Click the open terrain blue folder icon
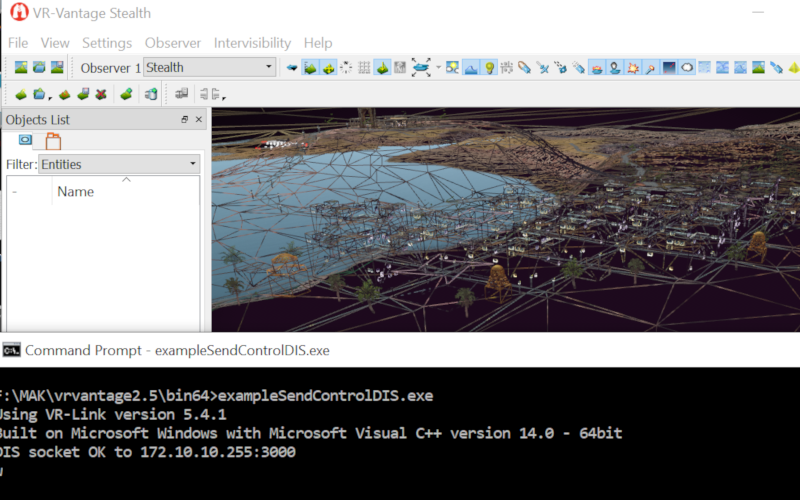Viewport: 800px width, 500px height. coord(39,94)
